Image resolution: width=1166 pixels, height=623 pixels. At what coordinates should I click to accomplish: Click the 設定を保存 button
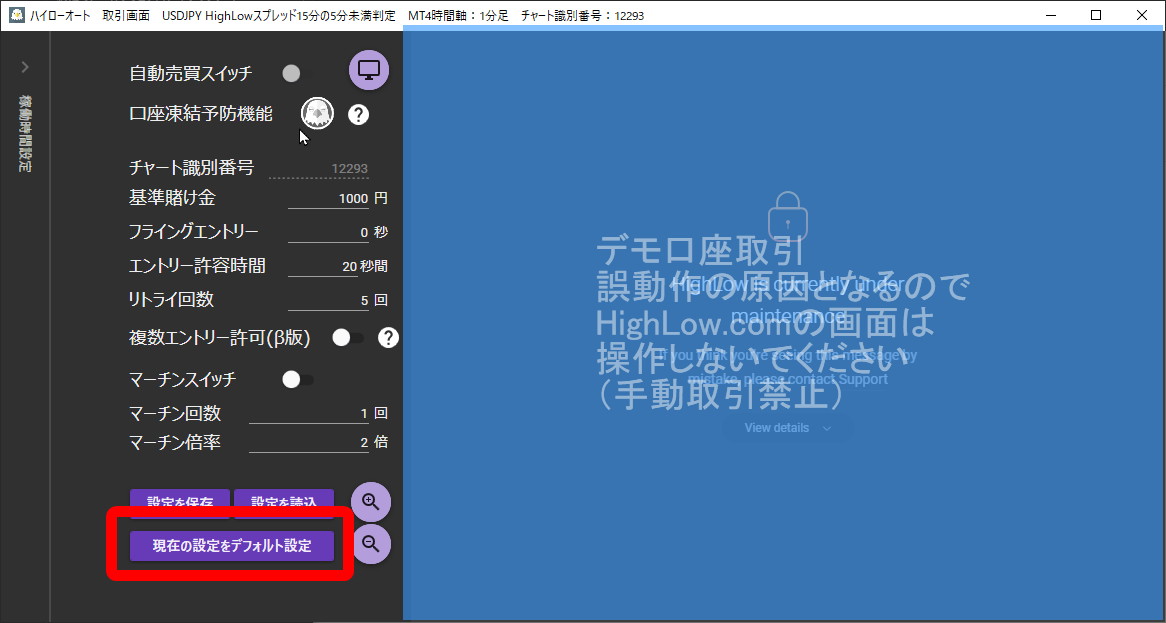[180, 503]
